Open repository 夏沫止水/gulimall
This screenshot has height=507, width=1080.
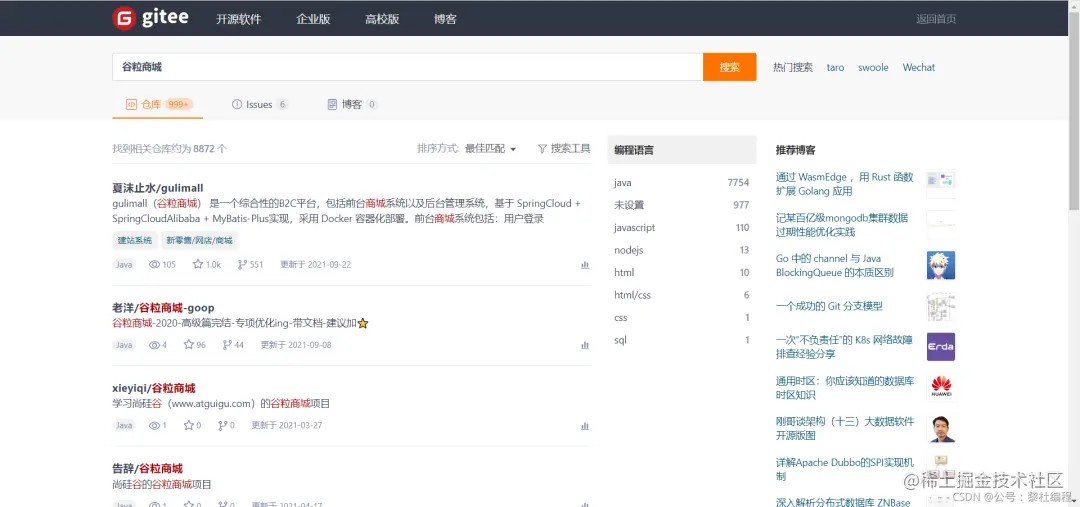(158, 188)
